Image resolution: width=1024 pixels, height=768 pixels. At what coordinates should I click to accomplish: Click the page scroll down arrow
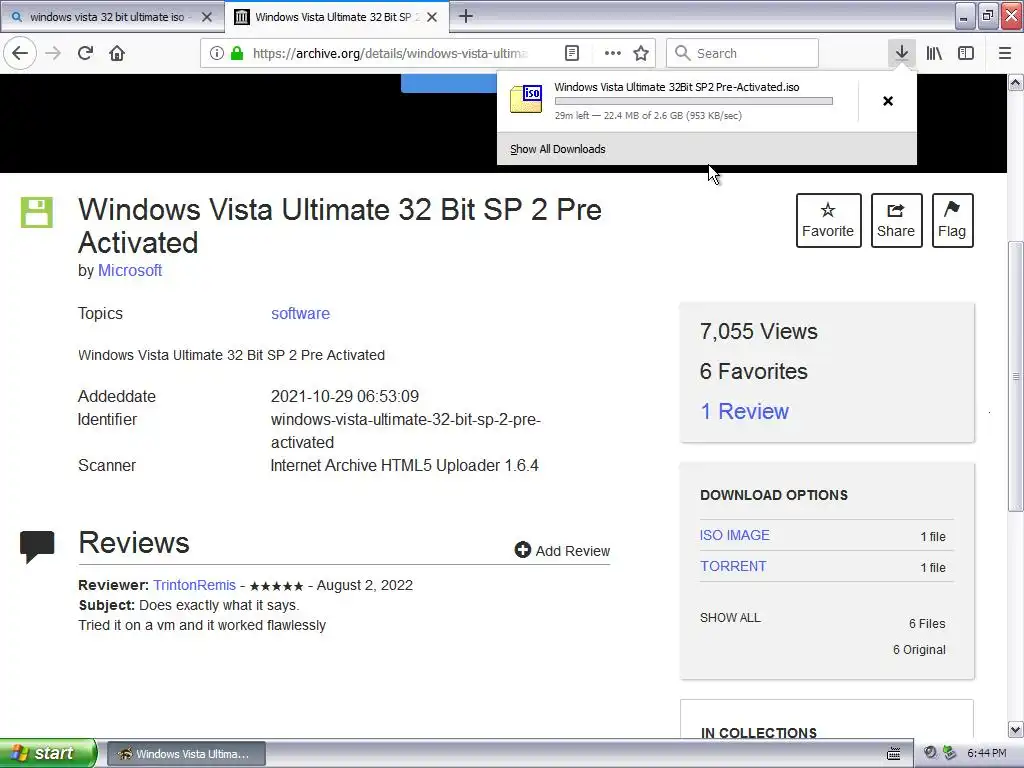coord(1016,729)
